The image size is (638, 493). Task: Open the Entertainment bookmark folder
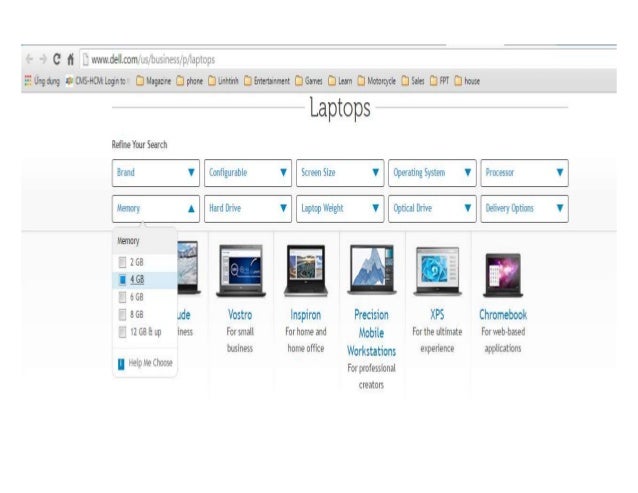click(x=267, y=81)
